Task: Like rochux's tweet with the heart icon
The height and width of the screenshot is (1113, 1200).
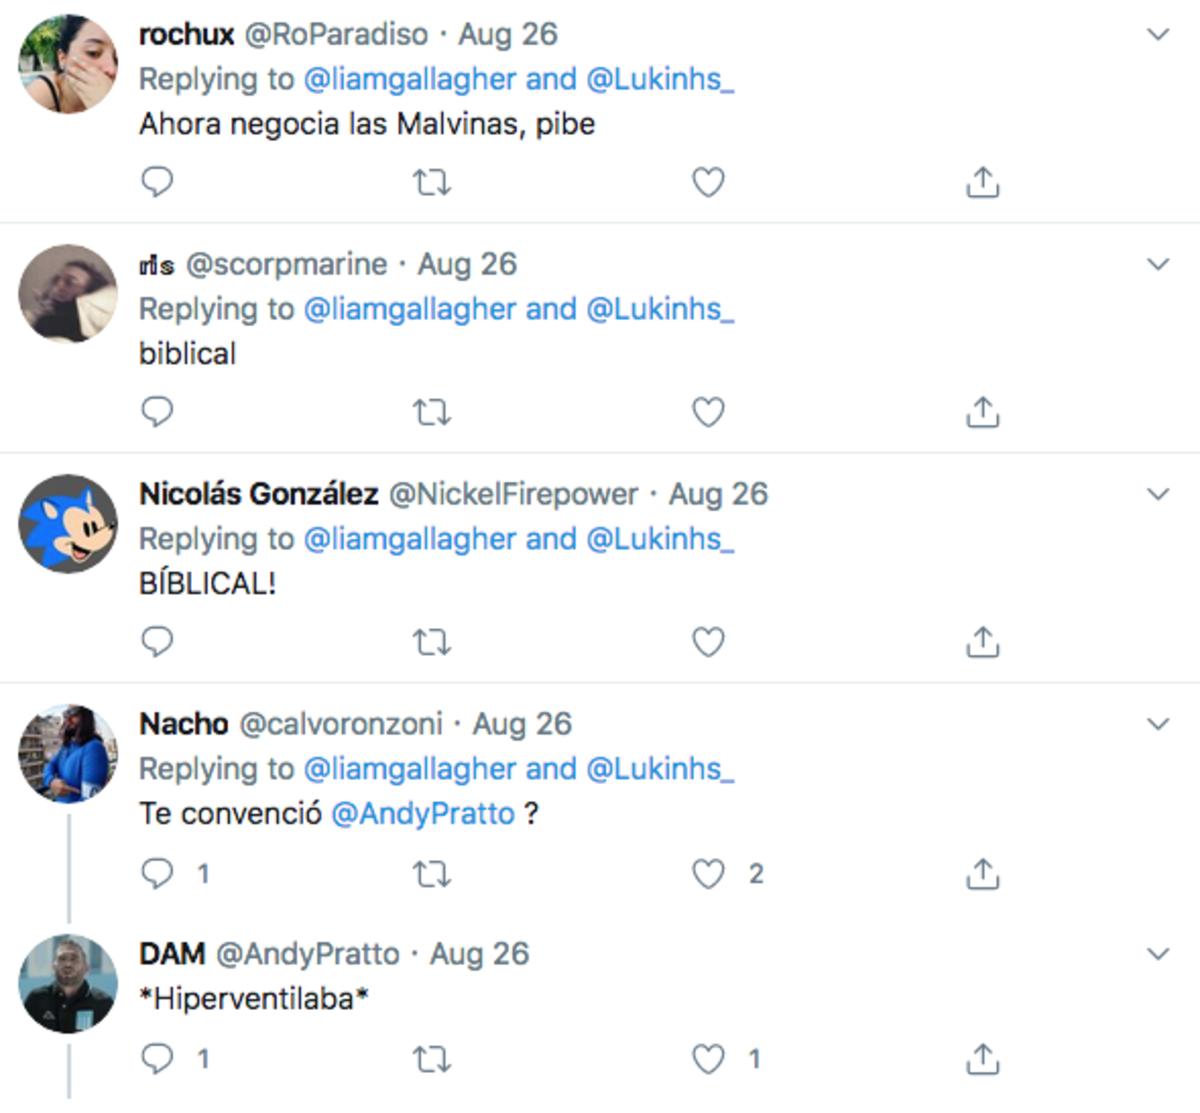Action: point(708,182)
